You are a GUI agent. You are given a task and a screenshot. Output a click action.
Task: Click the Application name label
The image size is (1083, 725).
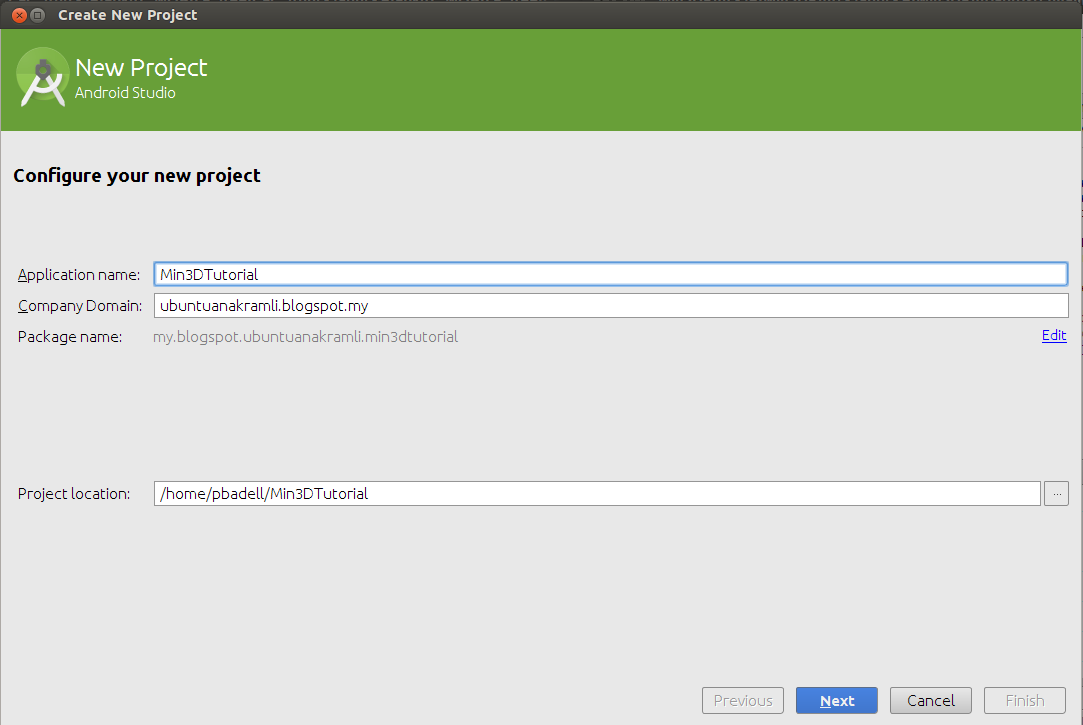[x=79, y=275]
